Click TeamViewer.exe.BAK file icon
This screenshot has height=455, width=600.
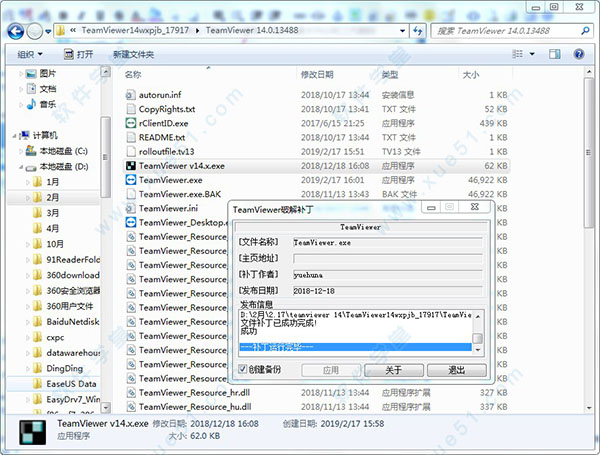(131, 194)
